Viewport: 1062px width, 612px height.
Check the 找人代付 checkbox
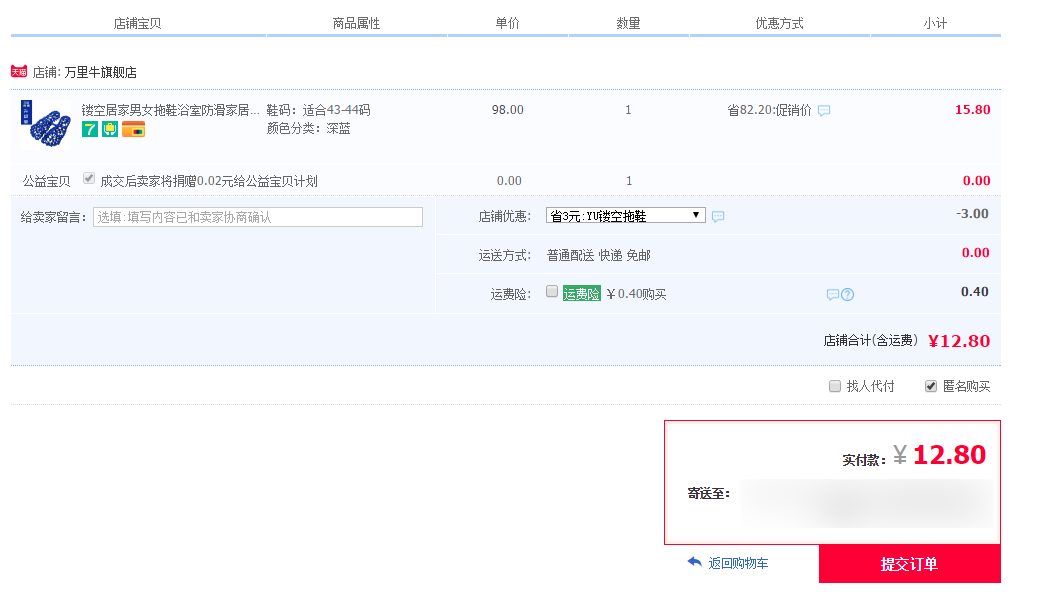coord(835,386)
